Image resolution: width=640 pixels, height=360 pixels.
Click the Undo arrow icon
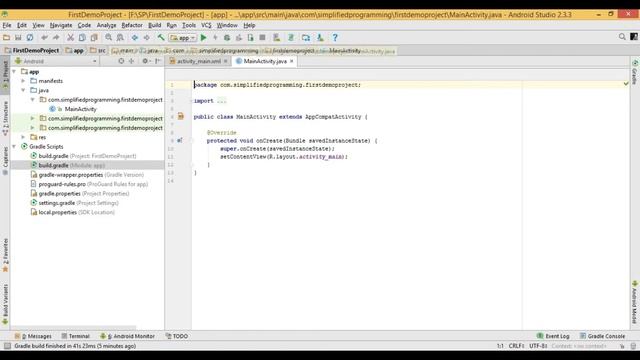pyautogui.click(x=44, y=38)
